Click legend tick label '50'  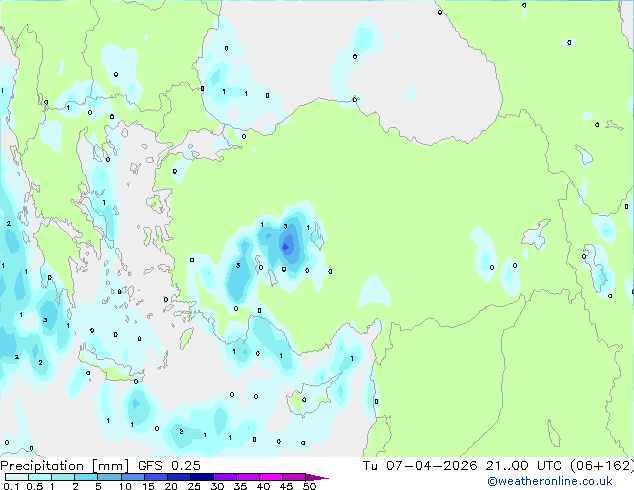pos(309,486)
